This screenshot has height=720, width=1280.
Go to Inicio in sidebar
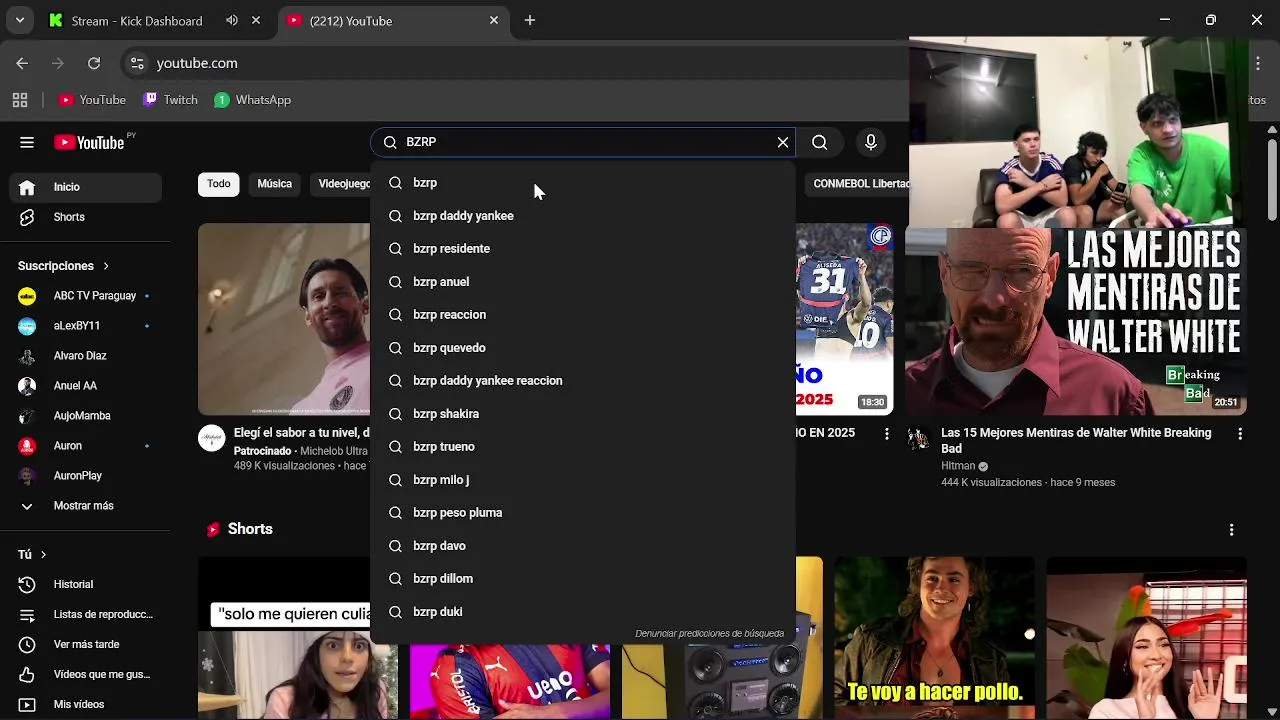click(86, 187)
